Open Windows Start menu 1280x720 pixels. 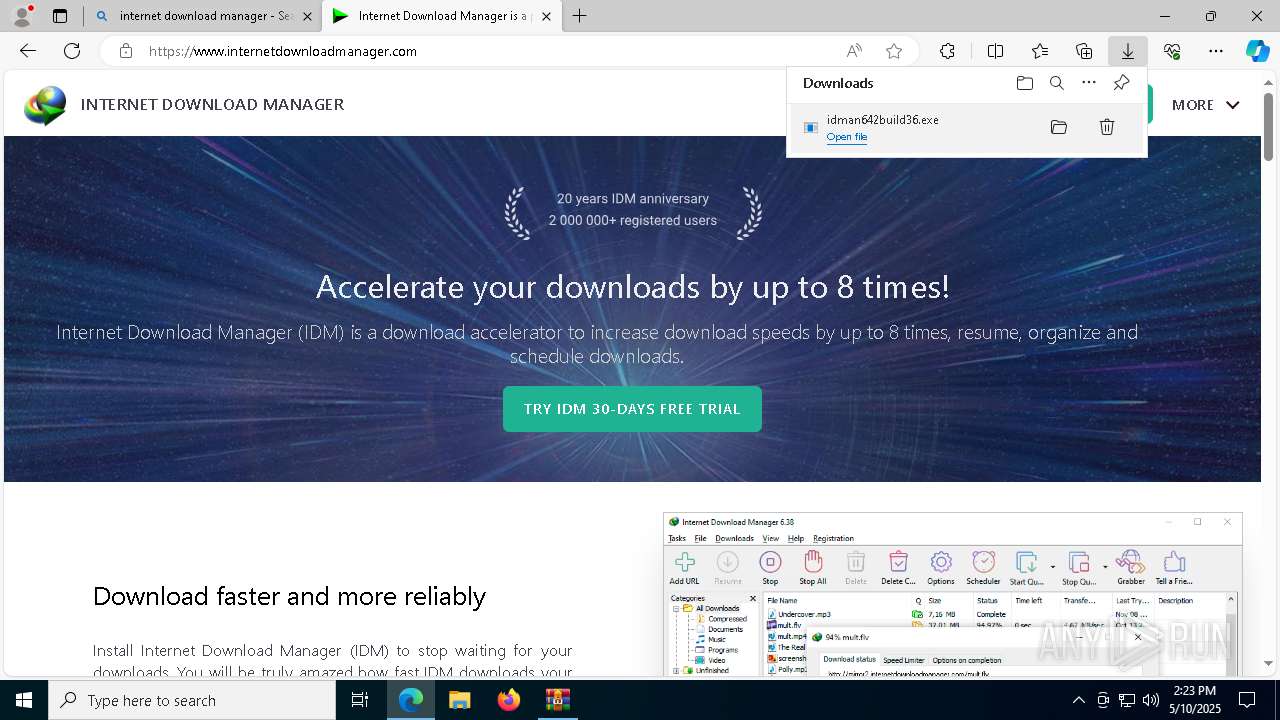(24, 700)
